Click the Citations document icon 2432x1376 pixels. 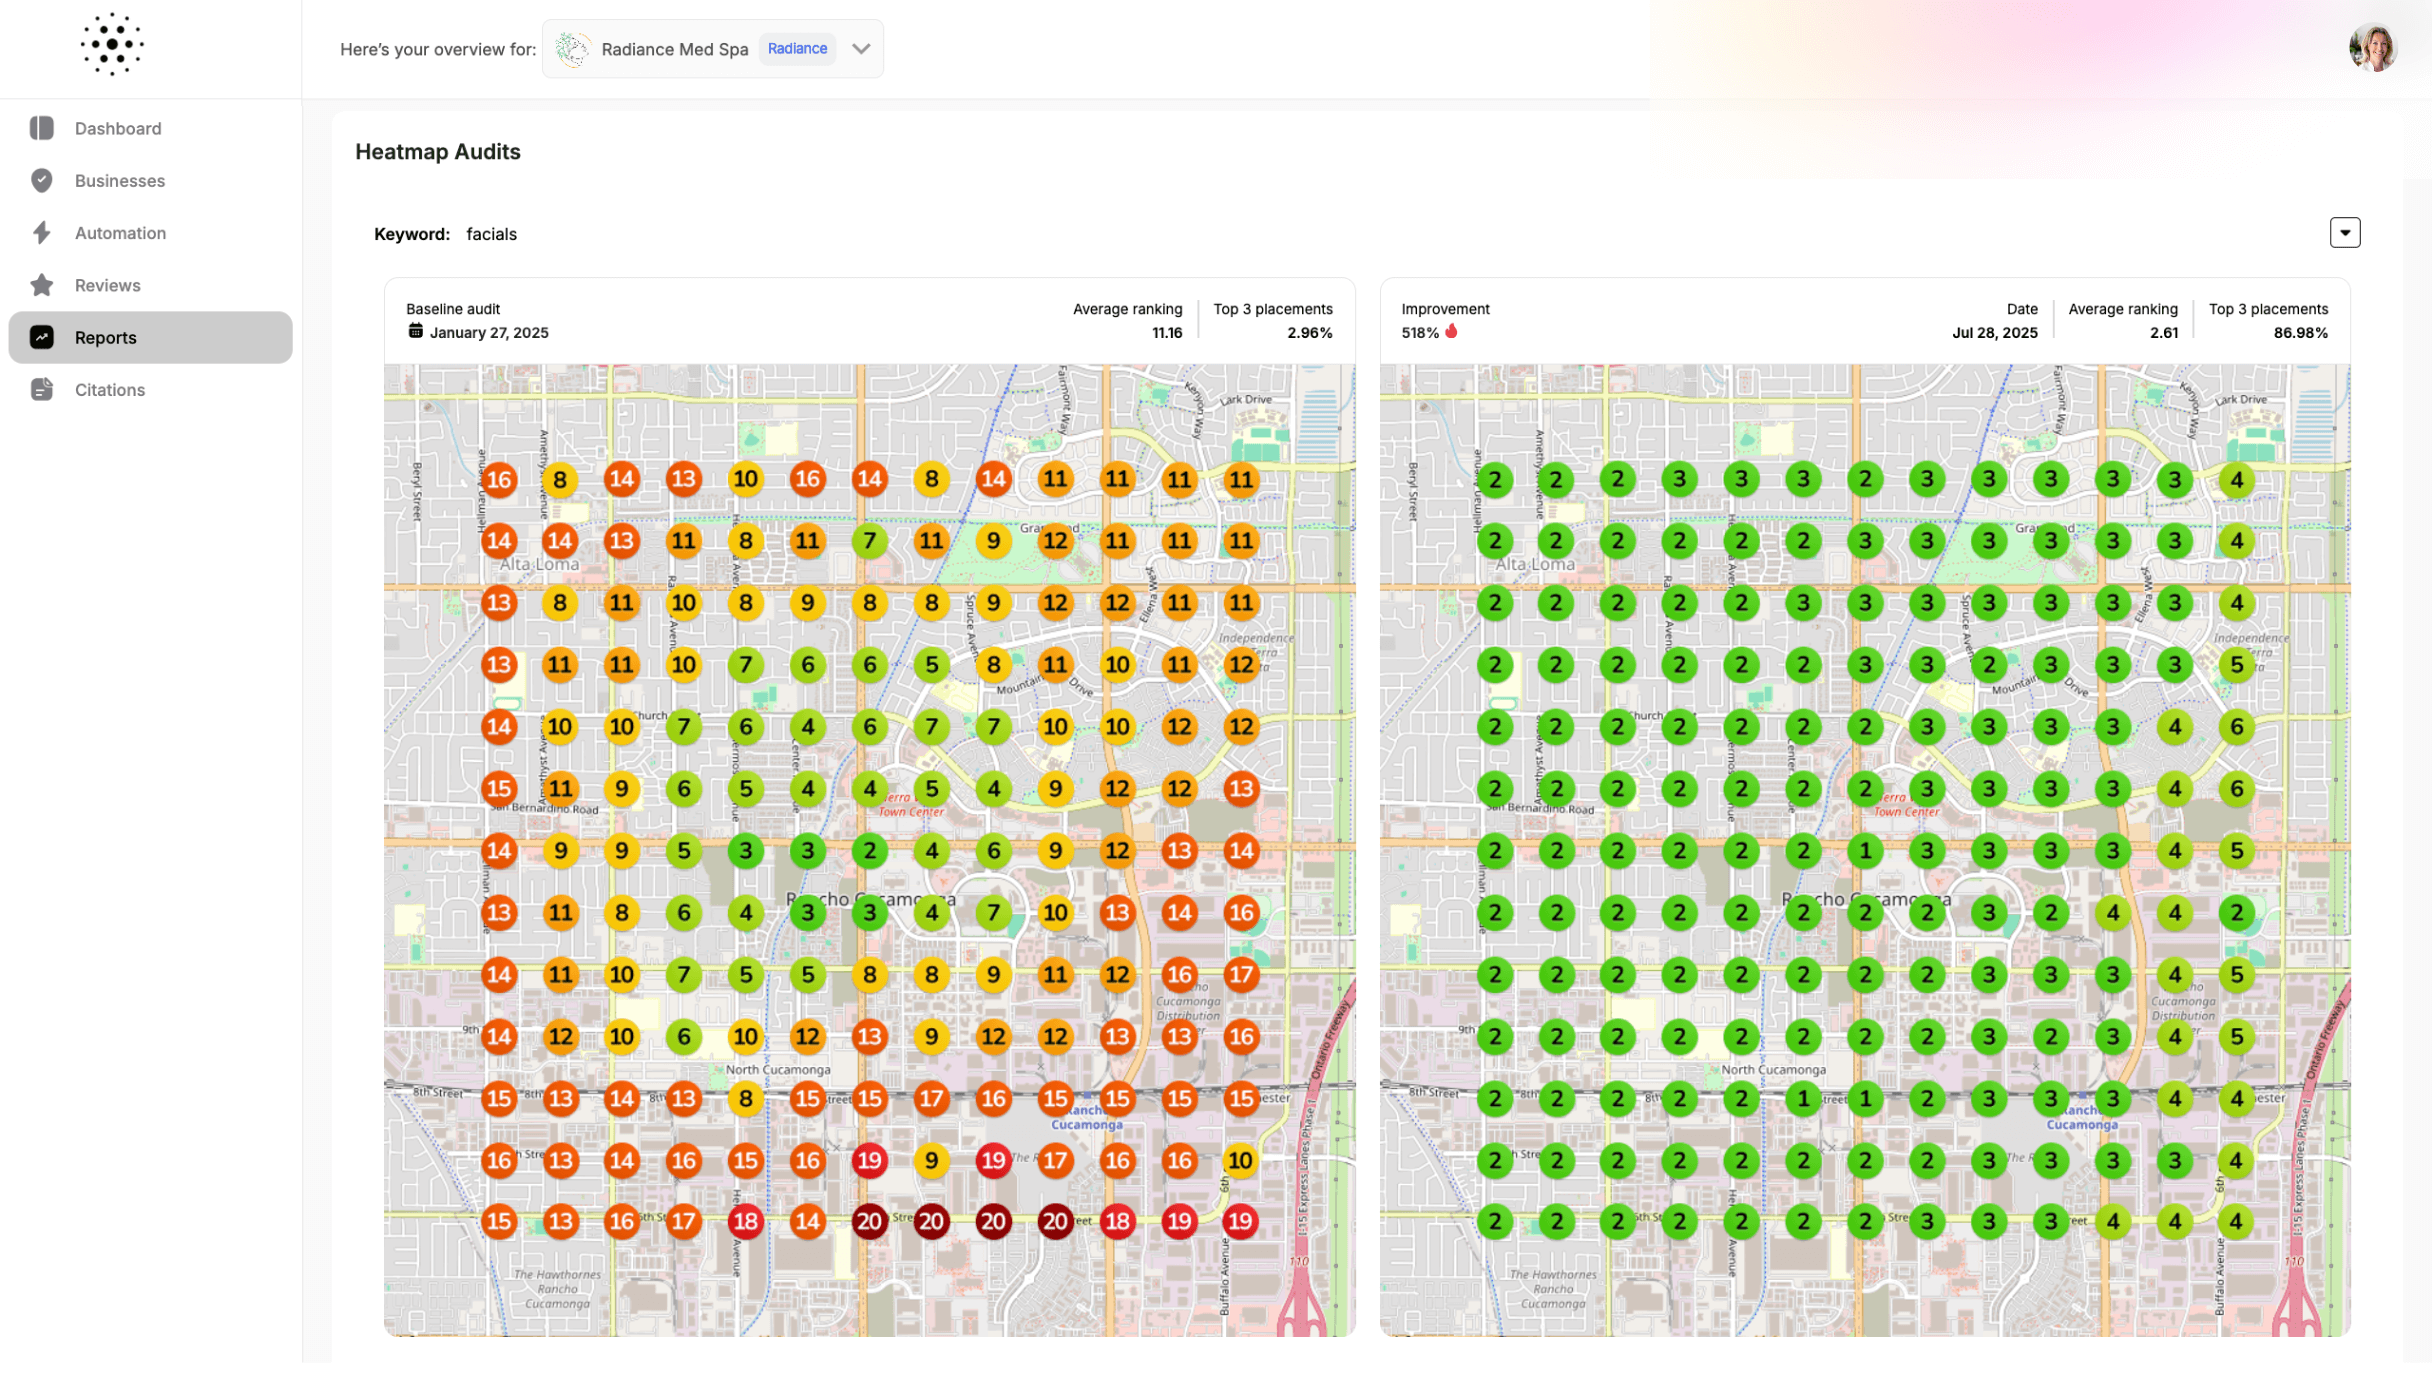41,389
